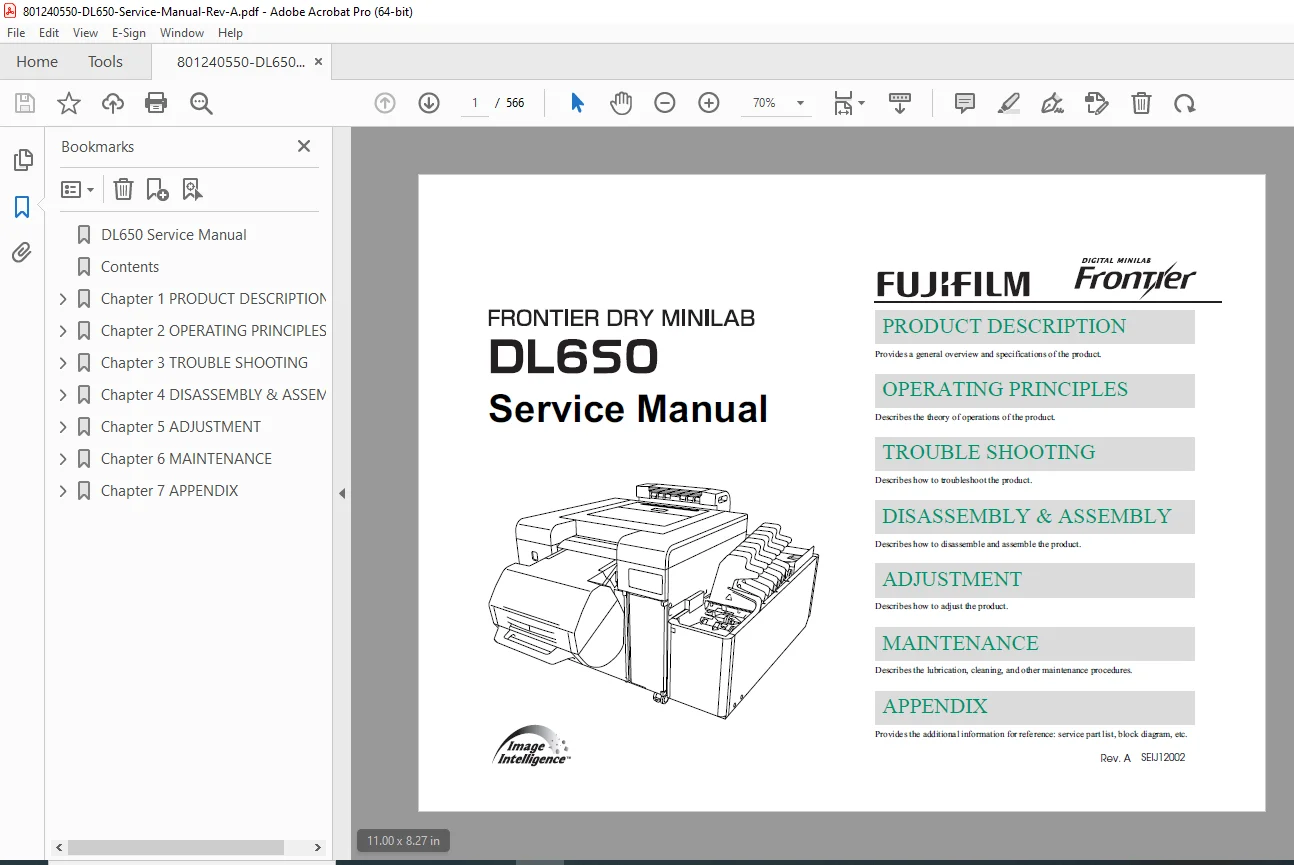Open the File menu
This screenshot has height=865, width=1294.
tap(16, 33)
